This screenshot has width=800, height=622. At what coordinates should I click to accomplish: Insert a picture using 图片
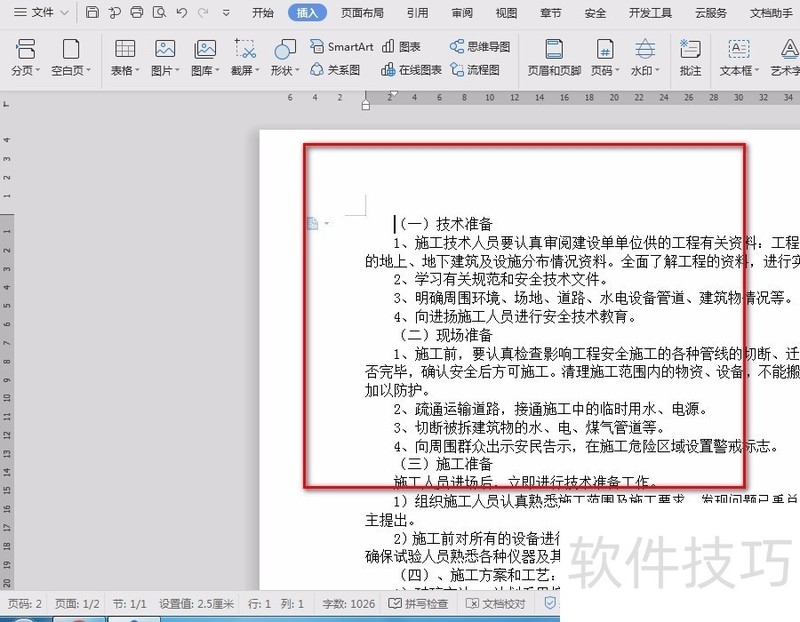tap(165, 58)
